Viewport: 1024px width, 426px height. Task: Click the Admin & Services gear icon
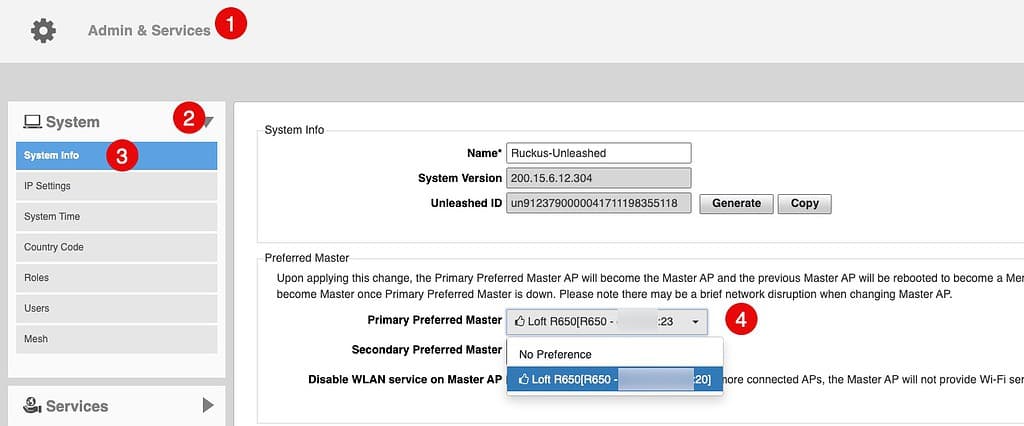coord(43,31)
